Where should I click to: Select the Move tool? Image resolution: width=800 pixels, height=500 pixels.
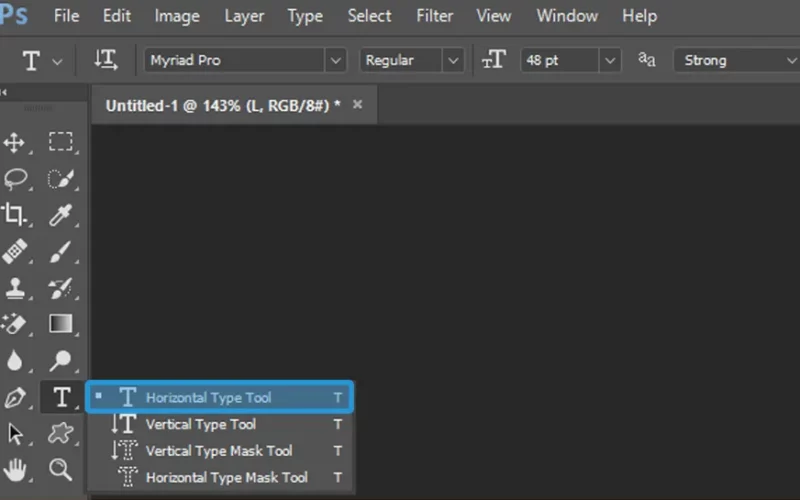(14, 142)
